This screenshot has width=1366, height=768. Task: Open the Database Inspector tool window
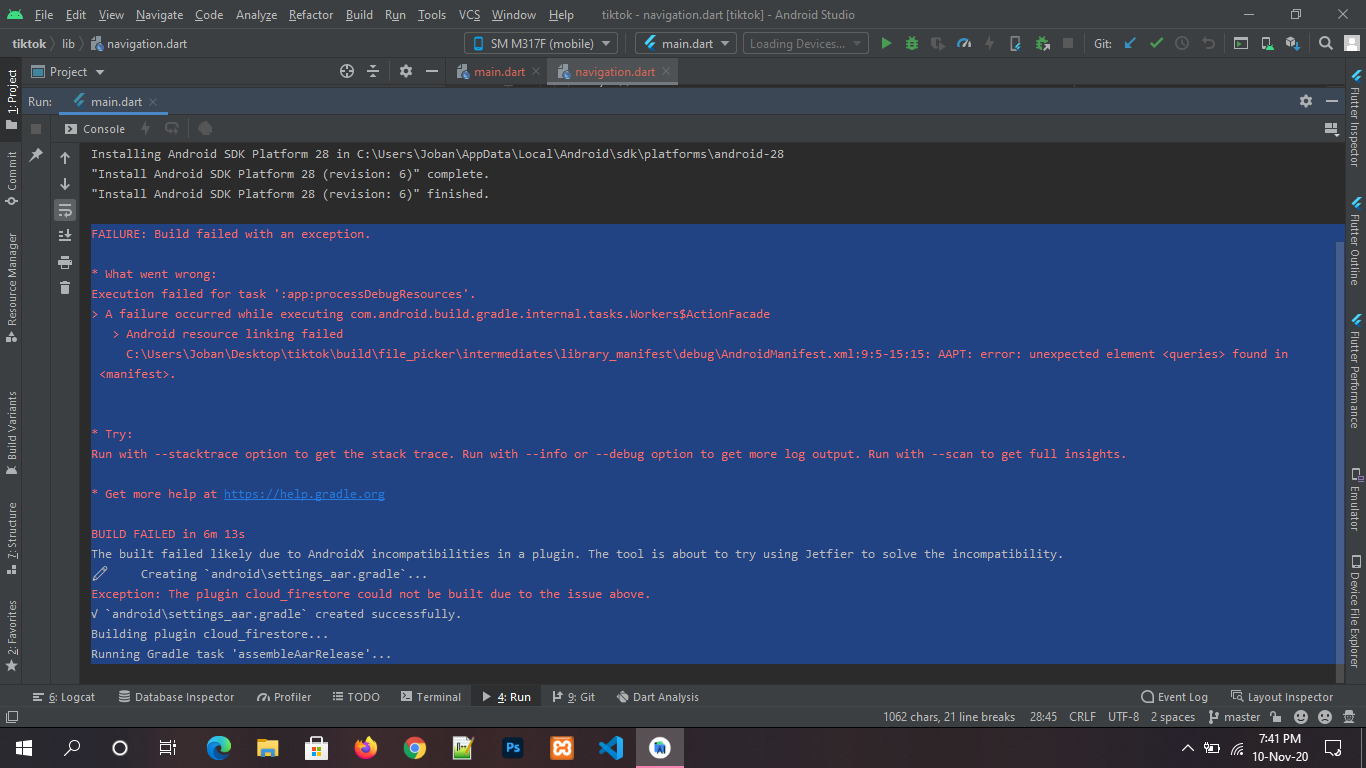tap(176, 697)
